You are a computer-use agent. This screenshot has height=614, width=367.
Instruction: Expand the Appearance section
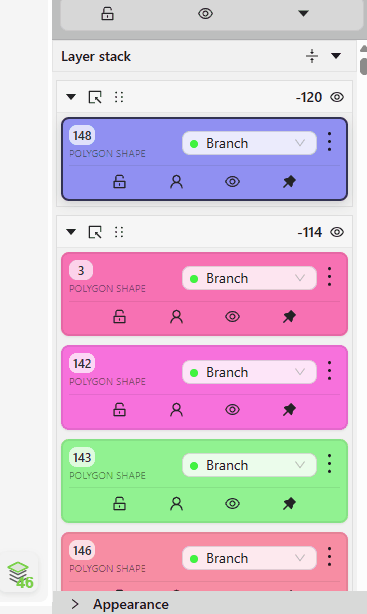75,604
